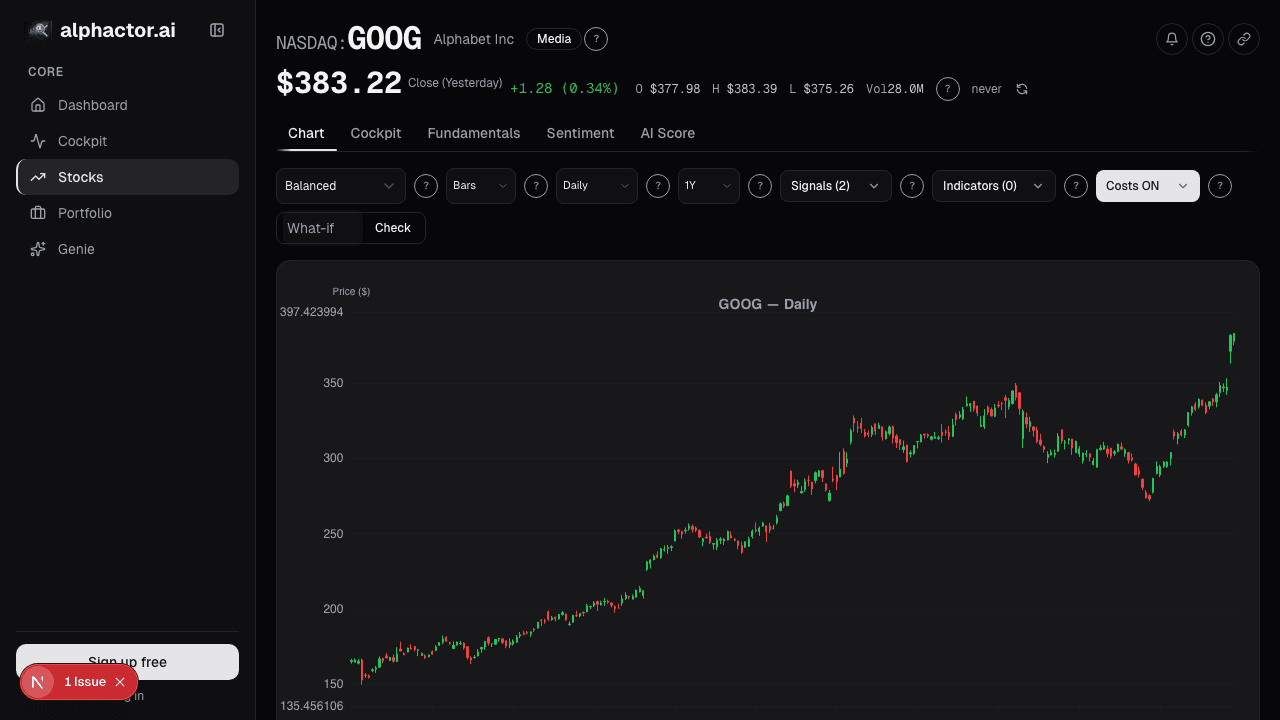
Task: Open help icon after Signals dropdown
Action: pos(912,186)
